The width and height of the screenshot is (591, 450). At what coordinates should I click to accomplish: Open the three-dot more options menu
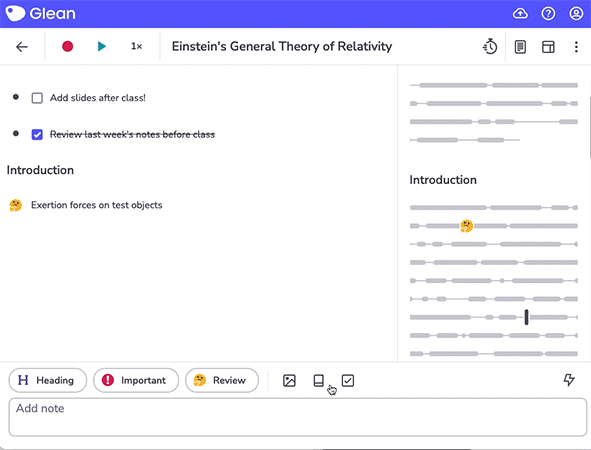point(576,47)
